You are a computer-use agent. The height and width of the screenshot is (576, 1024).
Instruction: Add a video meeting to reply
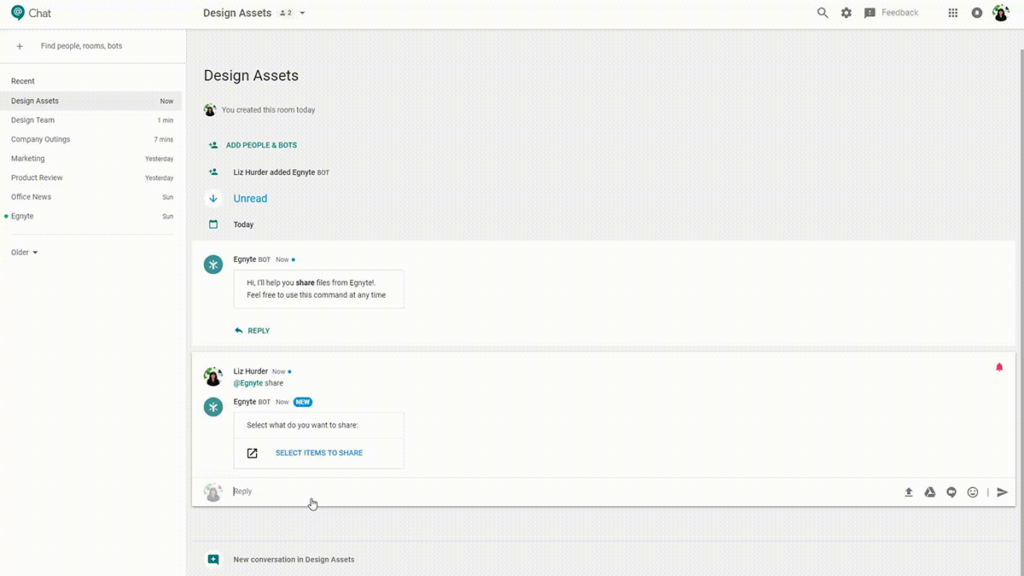(951, 492)
